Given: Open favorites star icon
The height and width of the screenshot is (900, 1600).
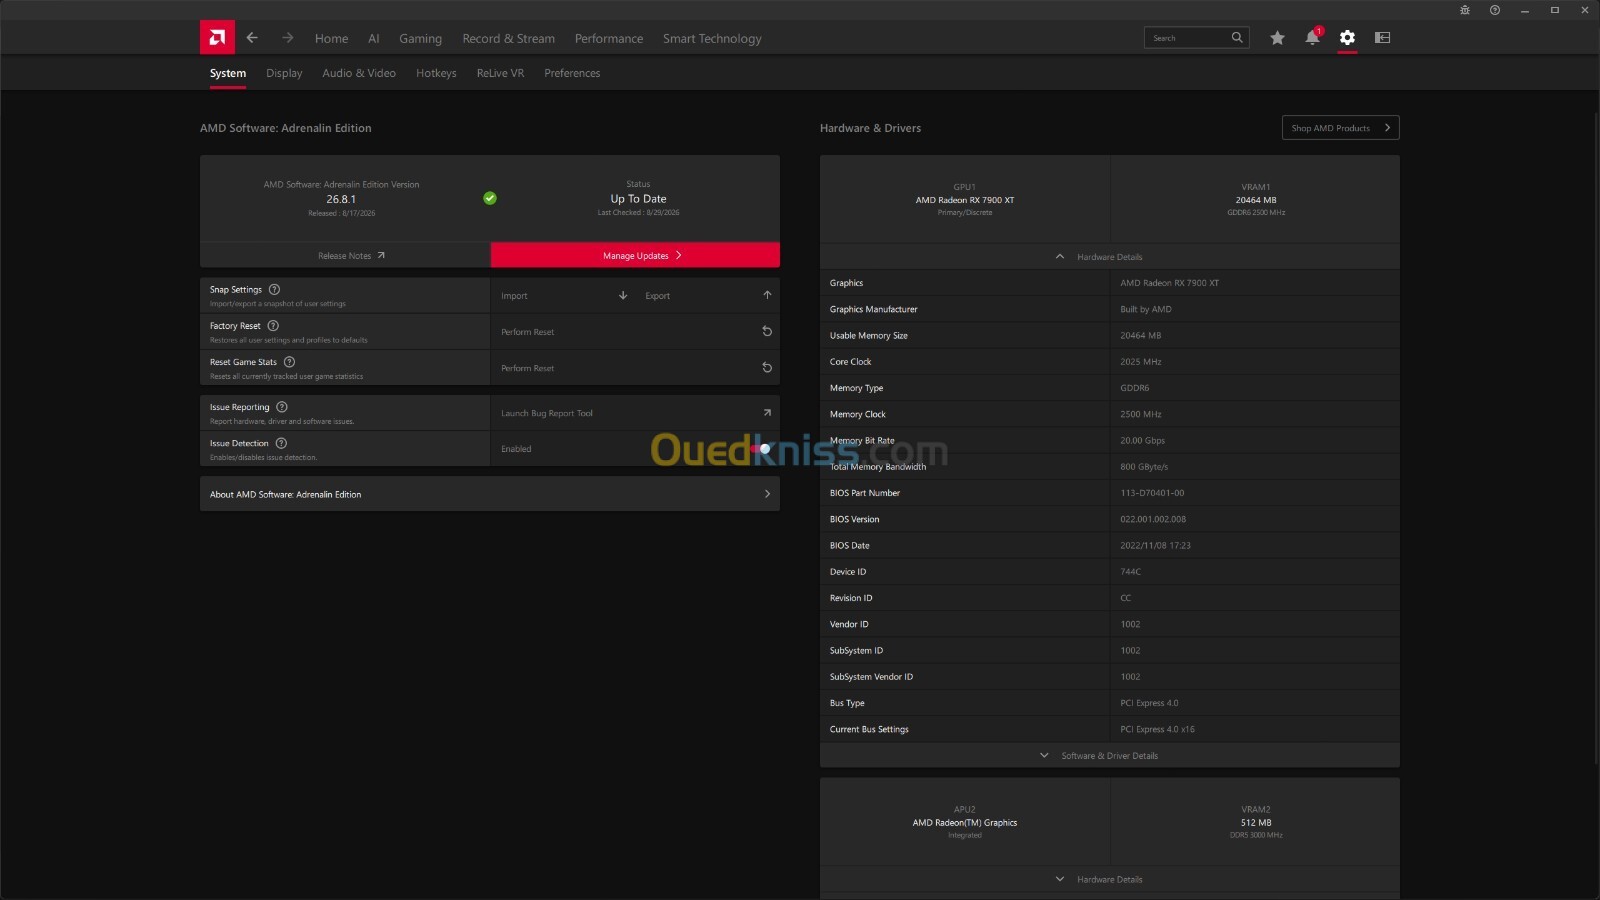Looking at the screenshot, I should coord(1277,38).
